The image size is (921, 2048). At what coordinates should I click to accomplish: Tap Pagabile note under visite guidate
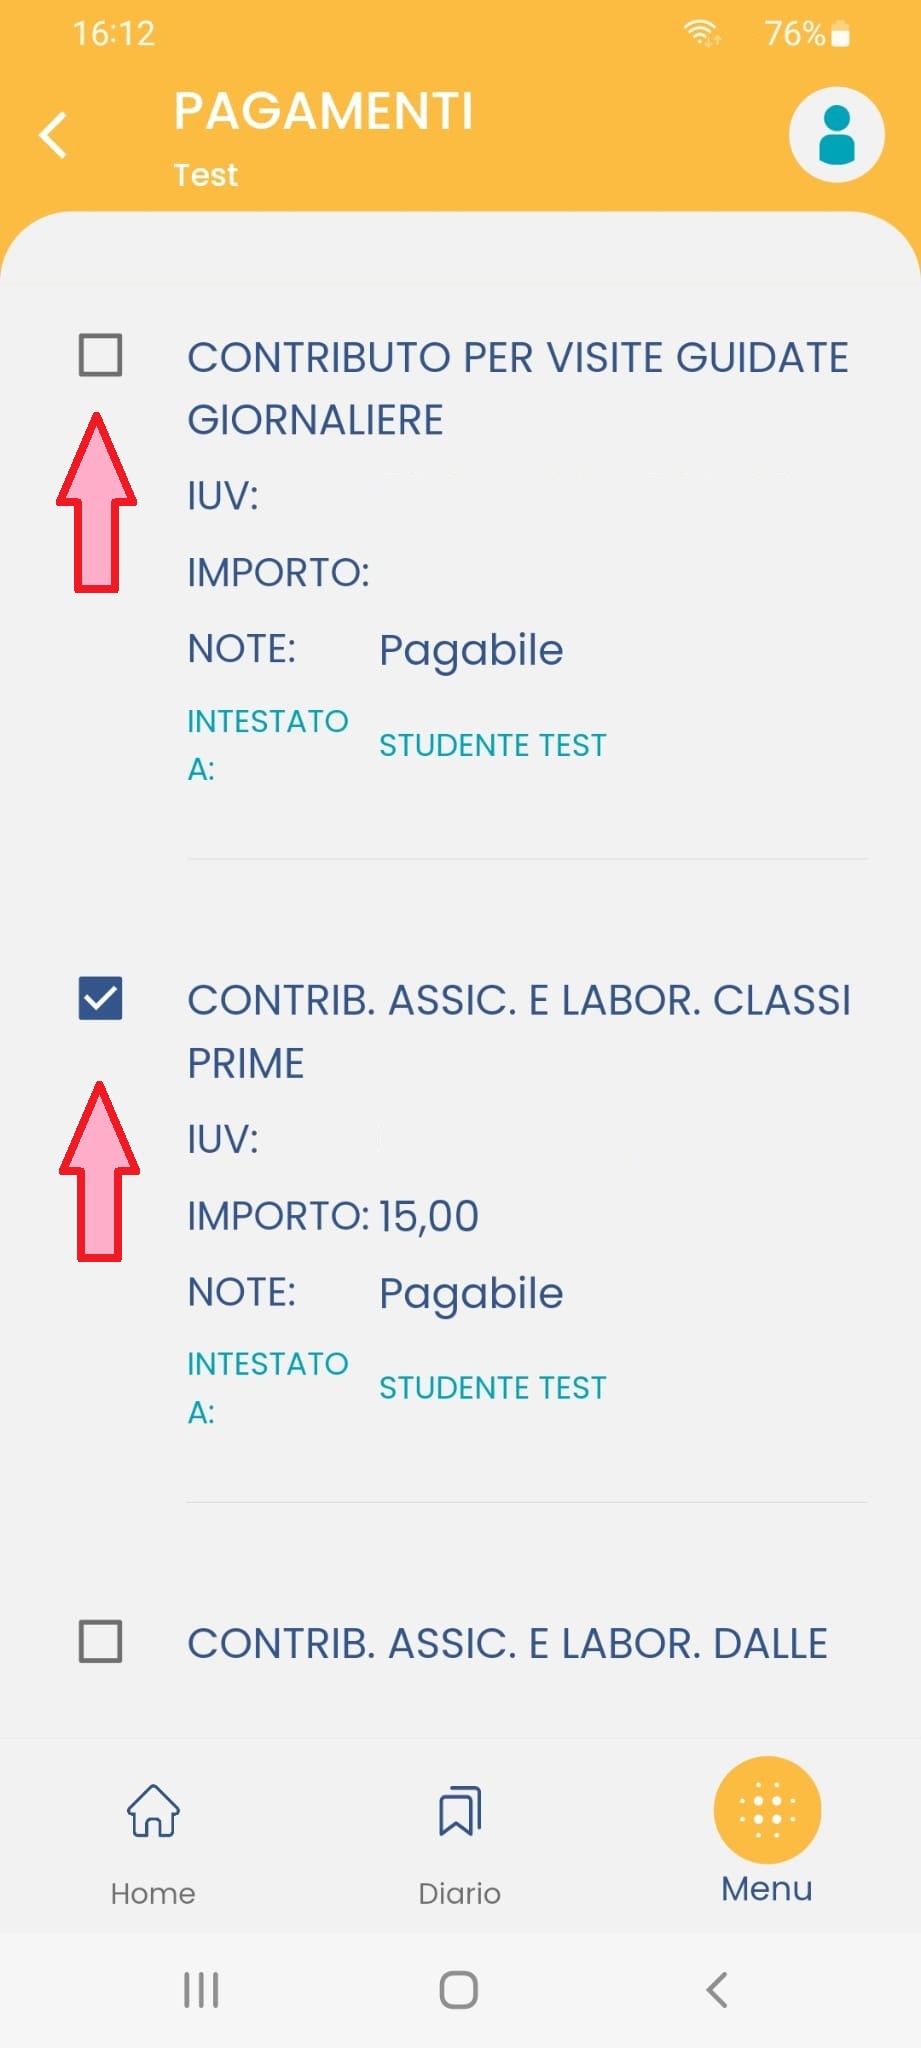[x=471, y=650]
